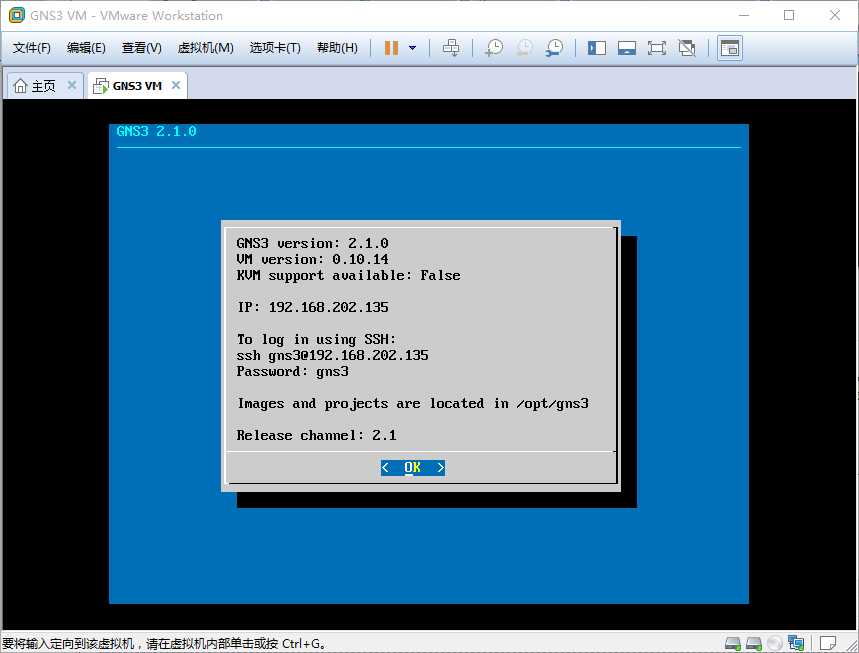This screenshot has width=859, height=653.
Task: Click the 'GNS3 2.1.0' console header text
Action: [x=157, y=131]
